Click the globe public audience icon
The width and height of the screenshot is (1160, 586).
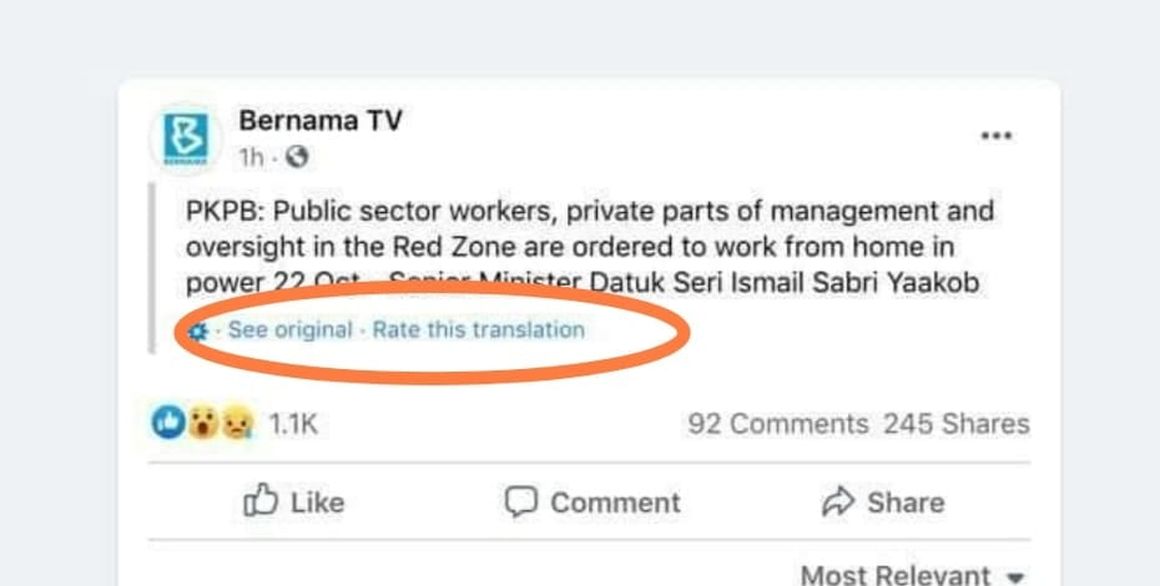[297, 158]
